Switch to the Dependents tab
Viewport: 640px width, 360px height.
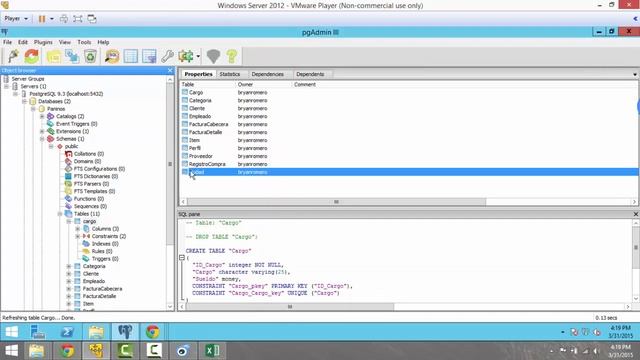click(310, 74)
